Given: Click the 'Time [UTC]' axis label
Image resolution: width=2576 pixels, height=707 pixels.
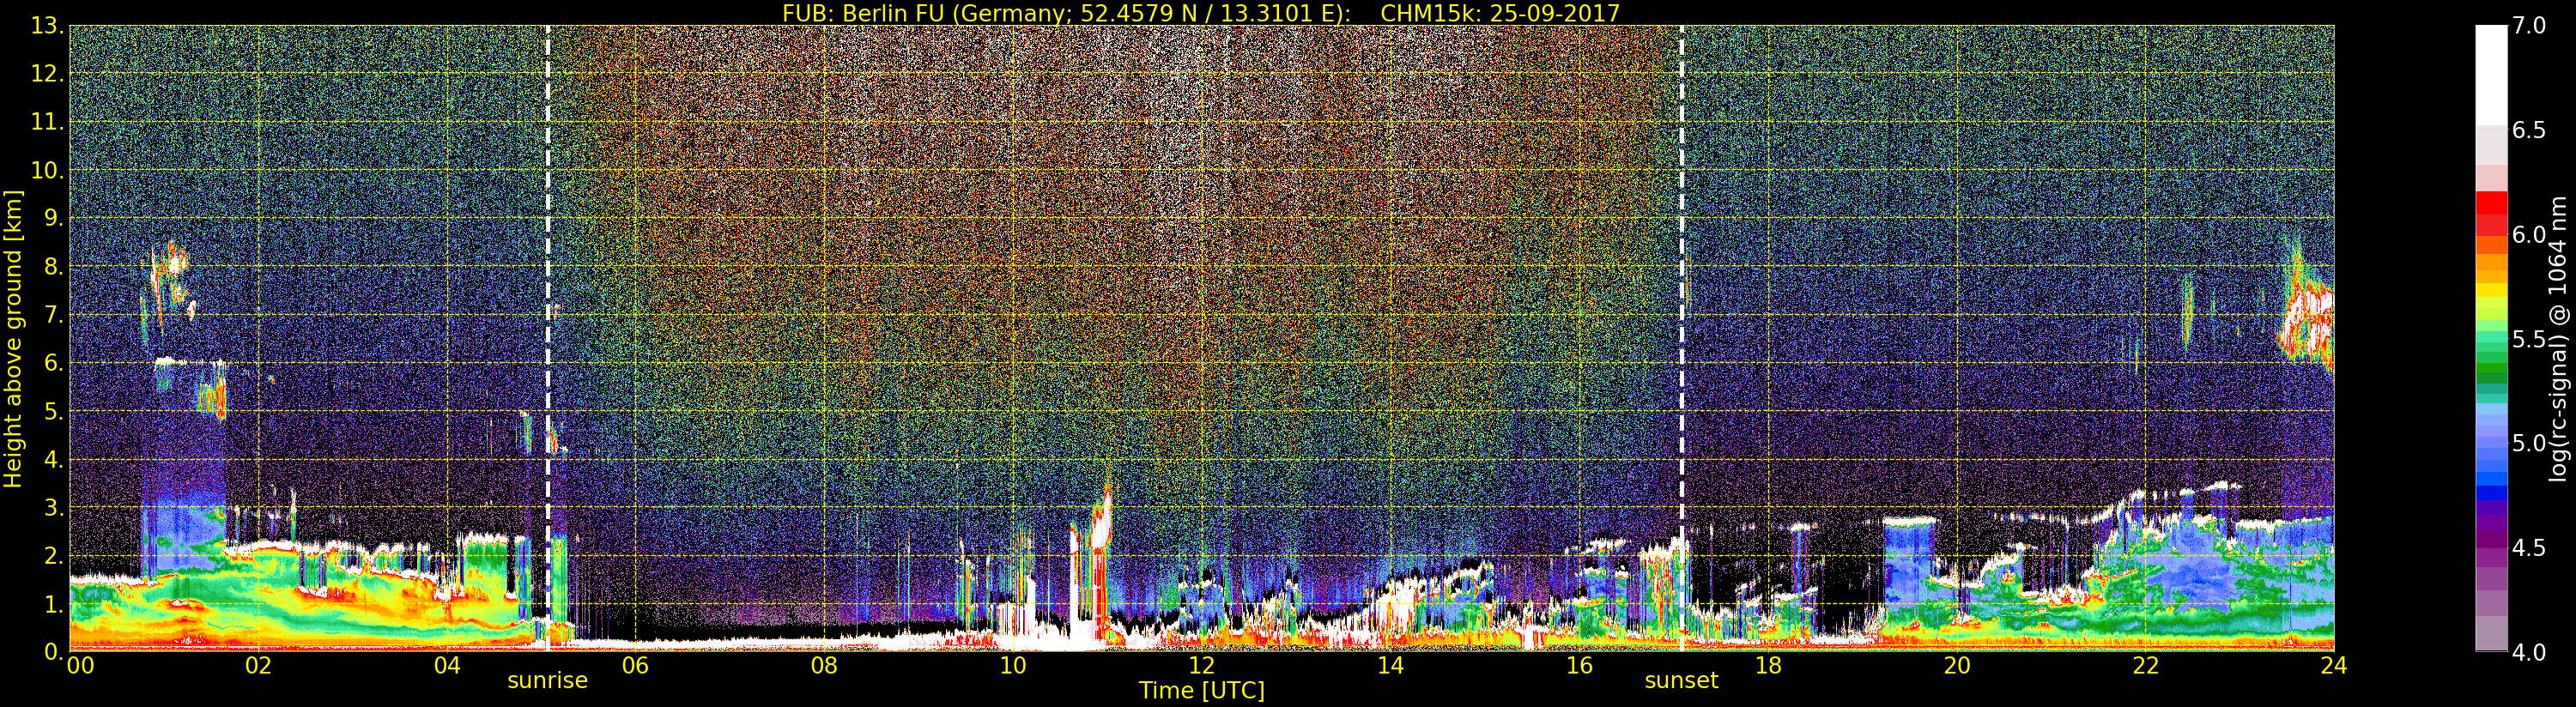Looking at the screenshot, I should 1202,691.
